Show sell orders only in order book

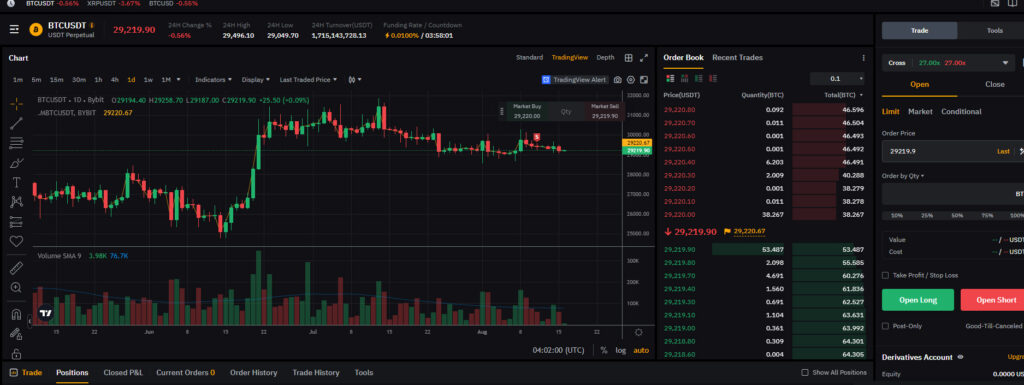click(x=712, y=78)
